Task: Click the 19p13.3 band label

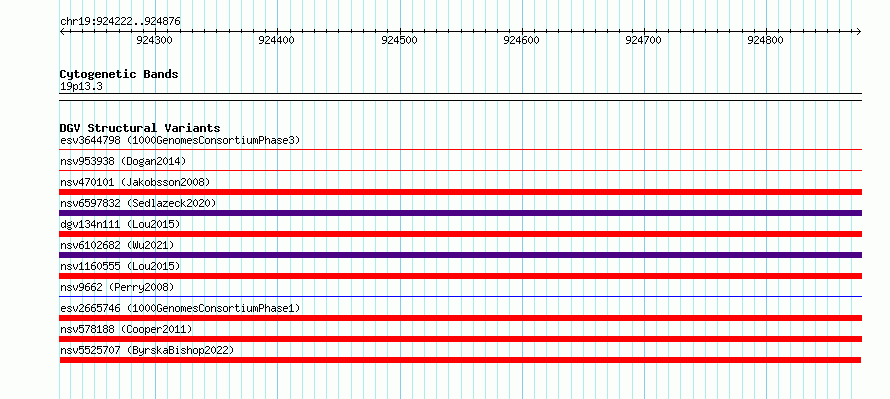Action: click(x=81, y=87)
